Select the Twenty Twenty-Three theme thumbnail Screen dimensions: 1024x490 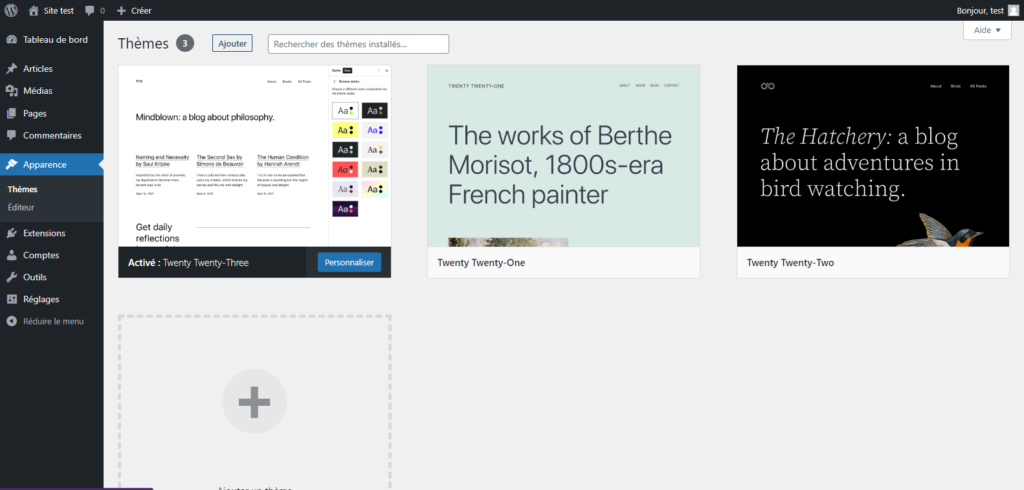click(x=255, y=156)
